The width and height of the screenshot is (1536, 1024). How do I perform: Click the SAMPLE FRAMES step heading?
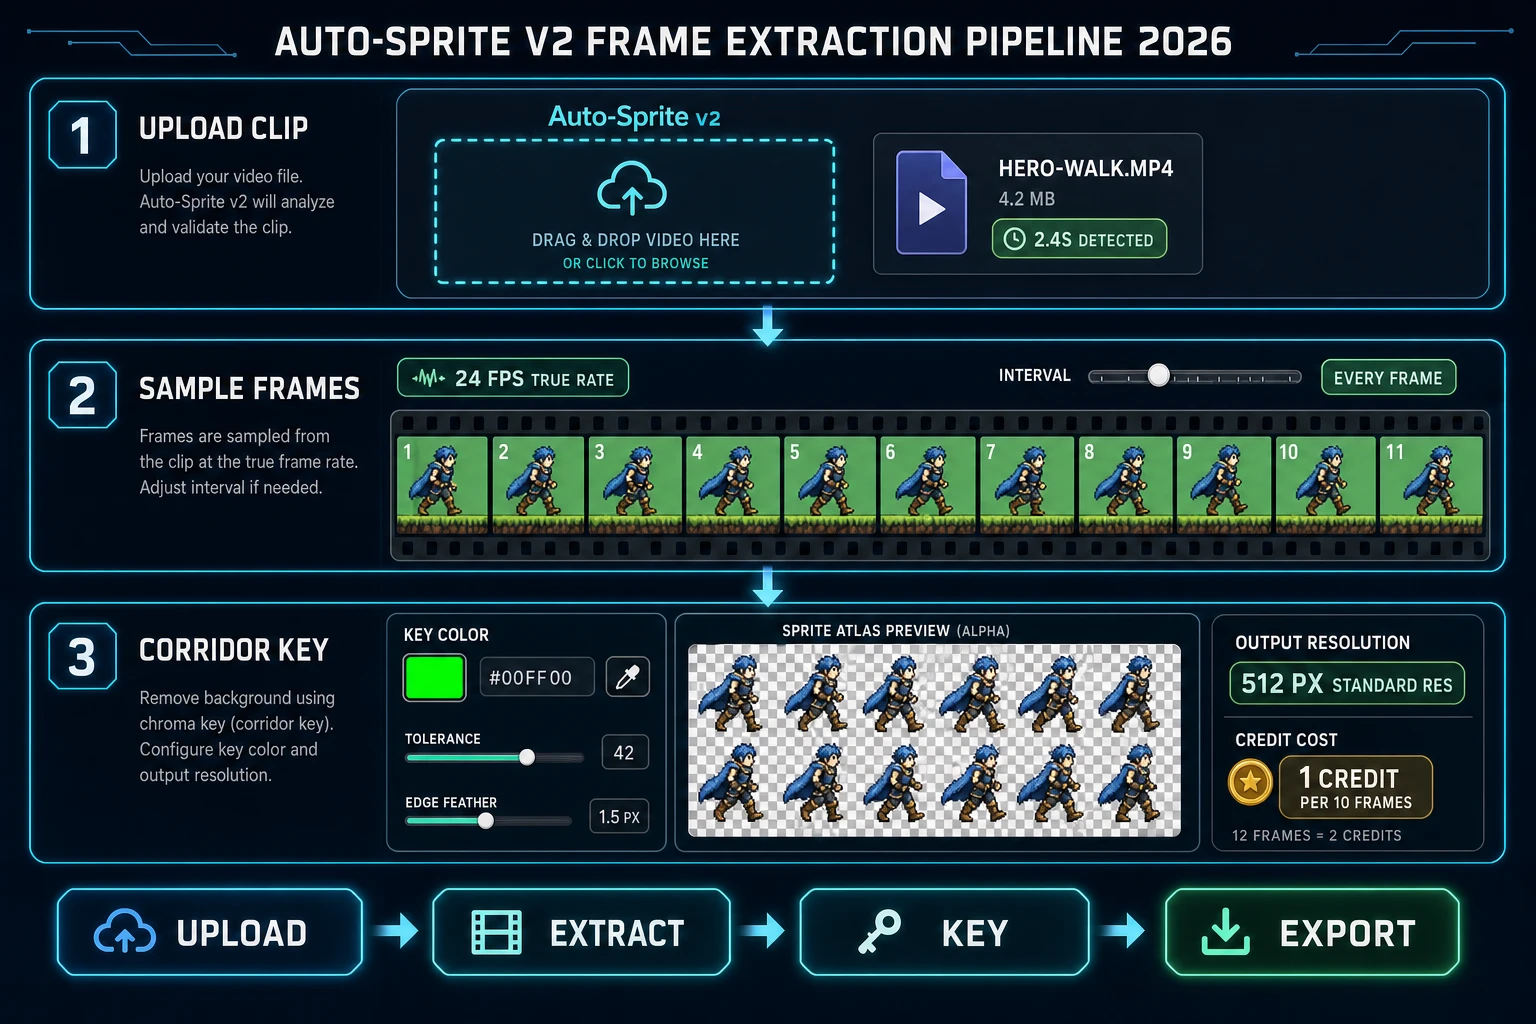249,388
